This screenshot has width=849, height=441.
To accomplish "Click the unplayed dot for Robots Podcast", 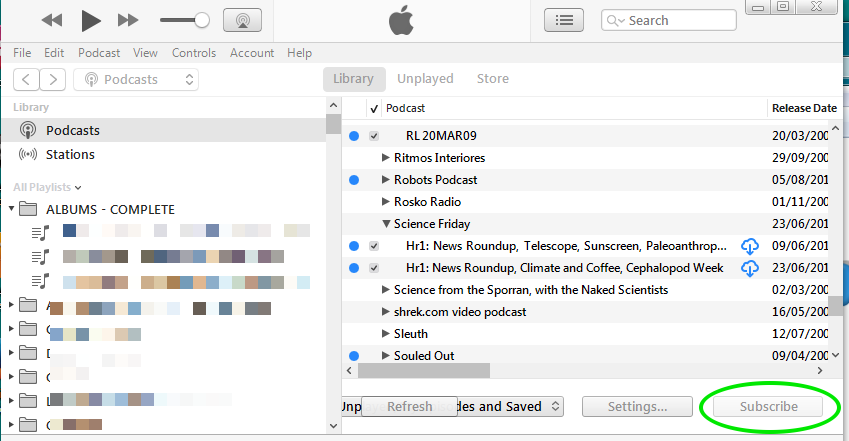I will coord(354,180).
